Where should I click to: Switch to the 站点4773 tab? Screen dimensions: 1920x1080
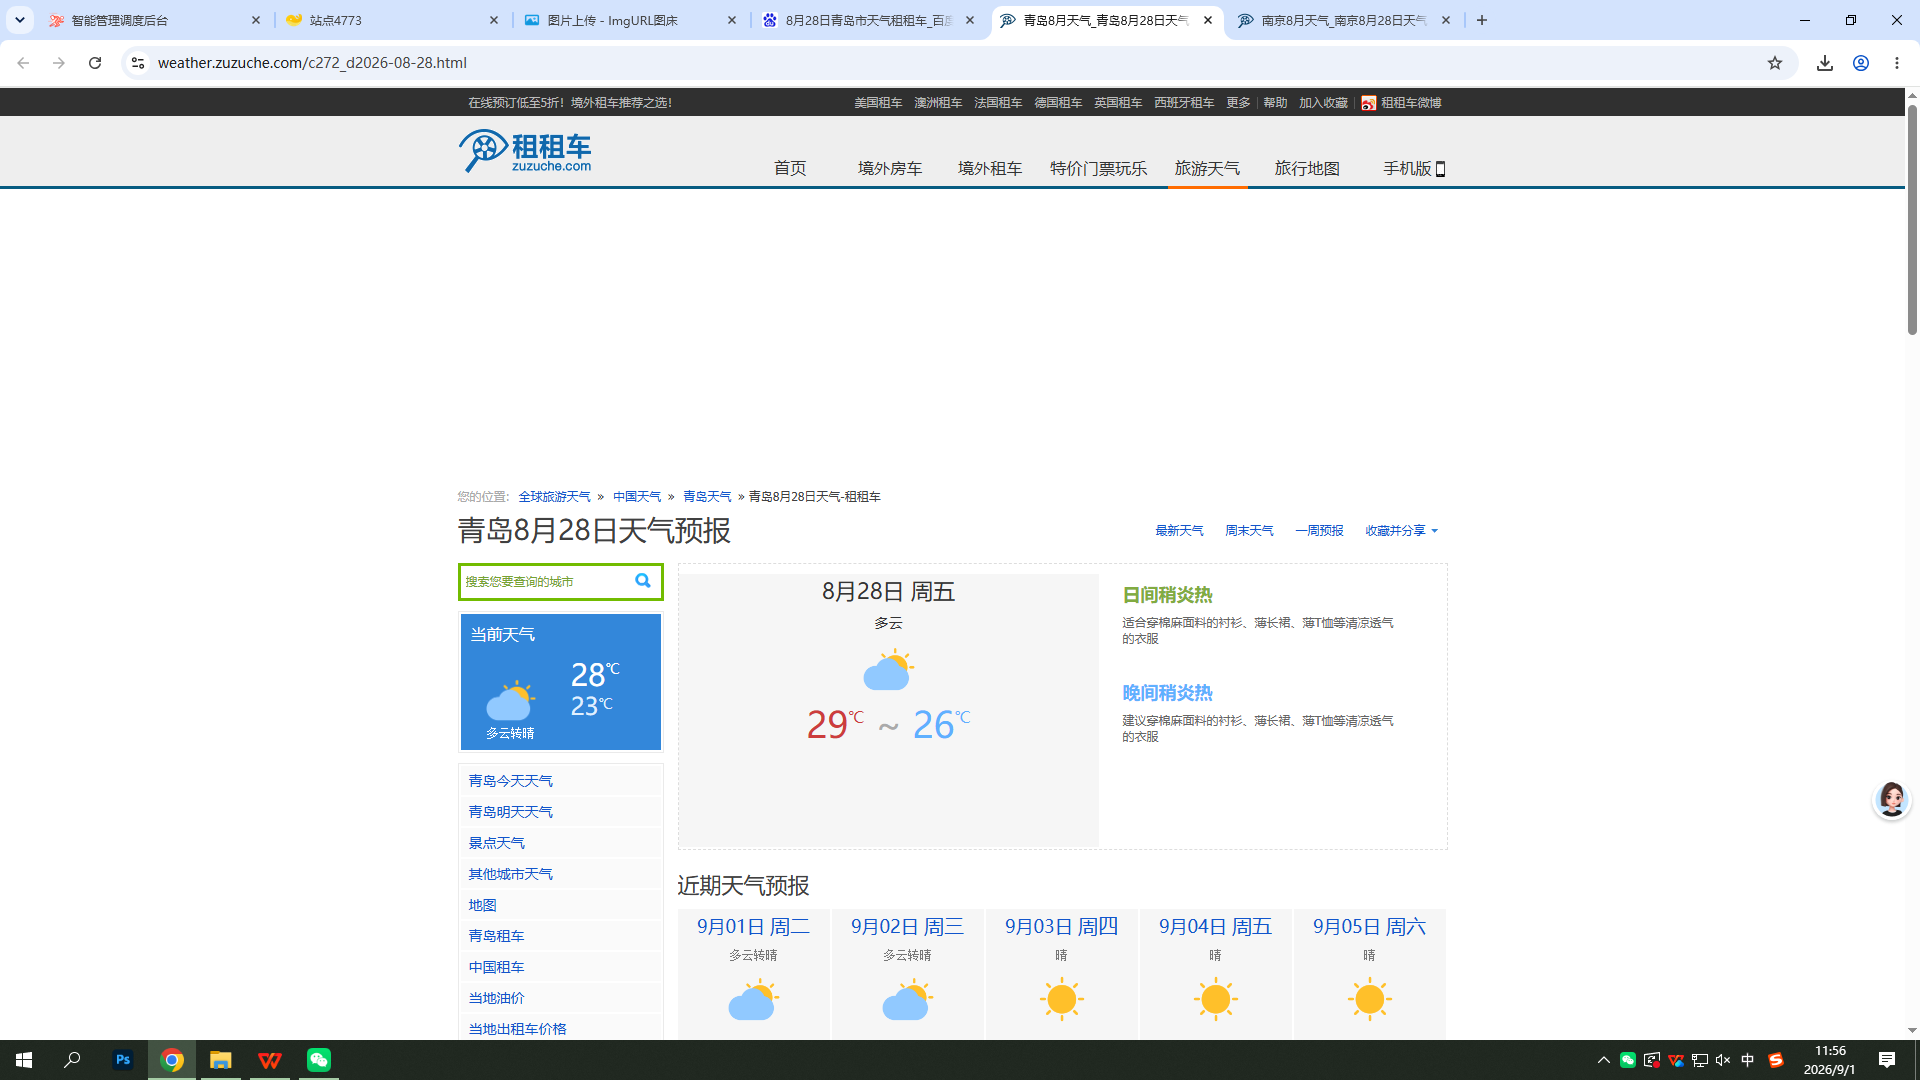(392, 20)
